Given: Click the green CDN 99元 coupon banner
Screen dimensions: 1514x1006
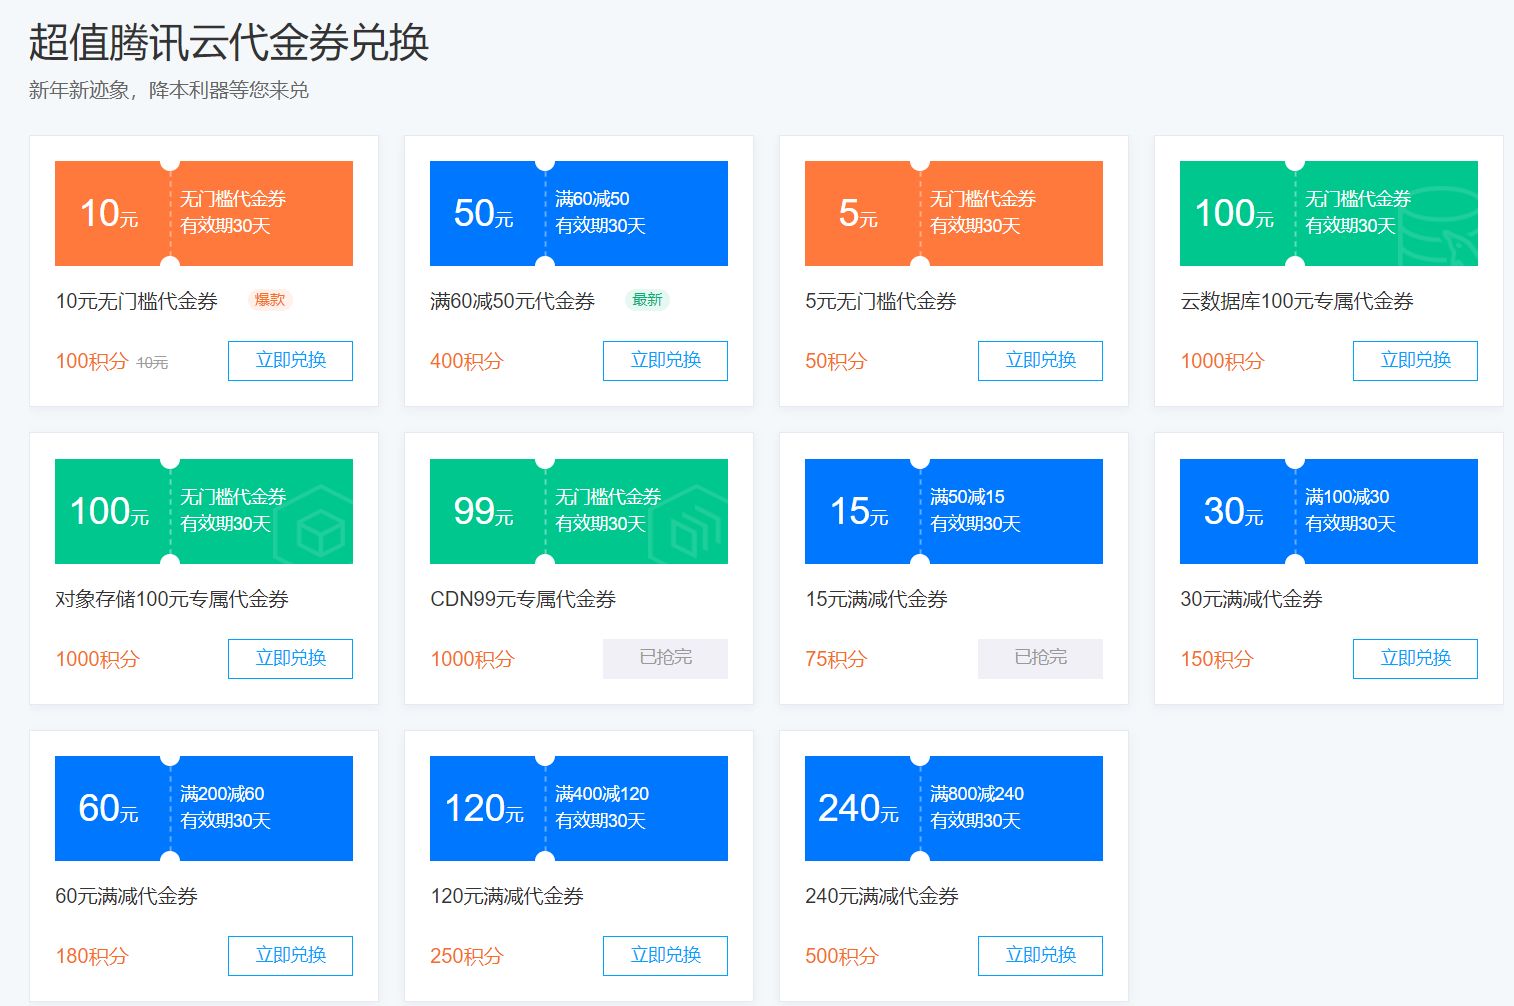Looking at the screenshot, I should pyautogui.click(x=578, y=511).
